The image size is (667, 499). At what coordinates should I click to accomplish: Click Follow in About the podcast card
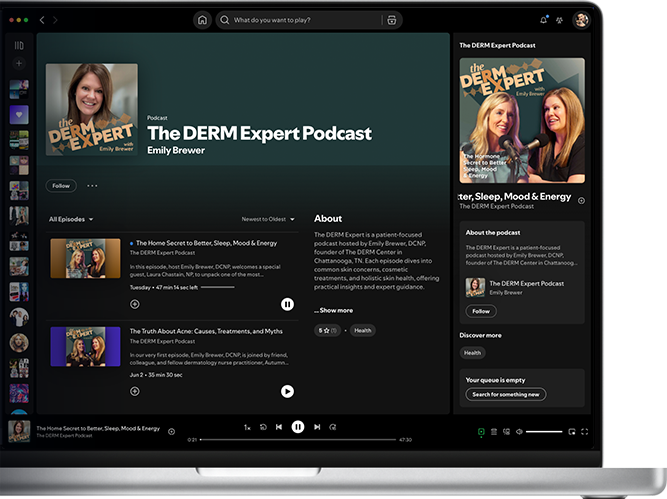[x=481, y=311]
